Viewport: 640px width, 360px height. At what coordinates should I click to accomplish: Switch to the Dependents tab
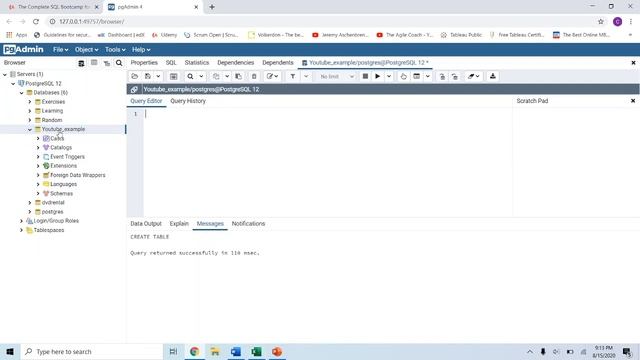point(278,62)
